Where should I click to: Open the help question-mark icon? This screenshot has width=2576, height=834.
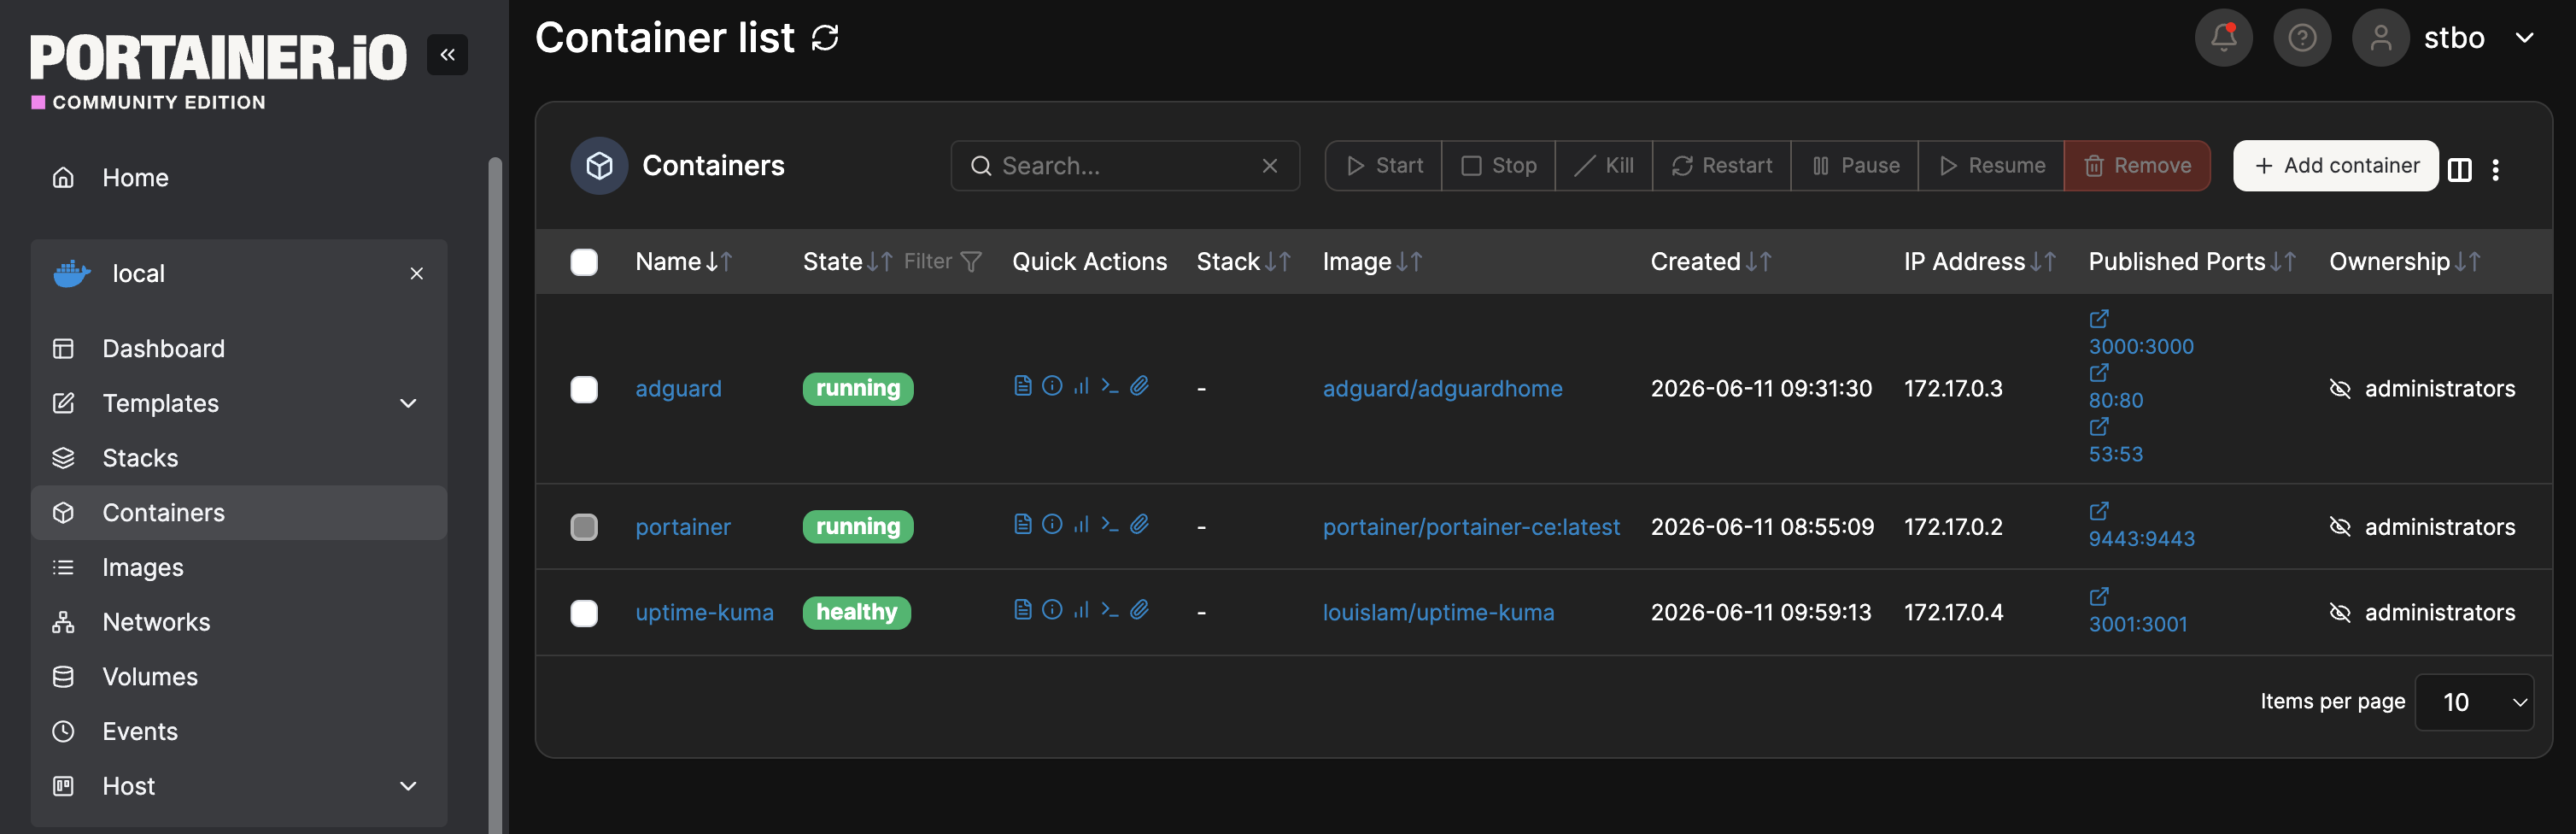click(2302, 38)
